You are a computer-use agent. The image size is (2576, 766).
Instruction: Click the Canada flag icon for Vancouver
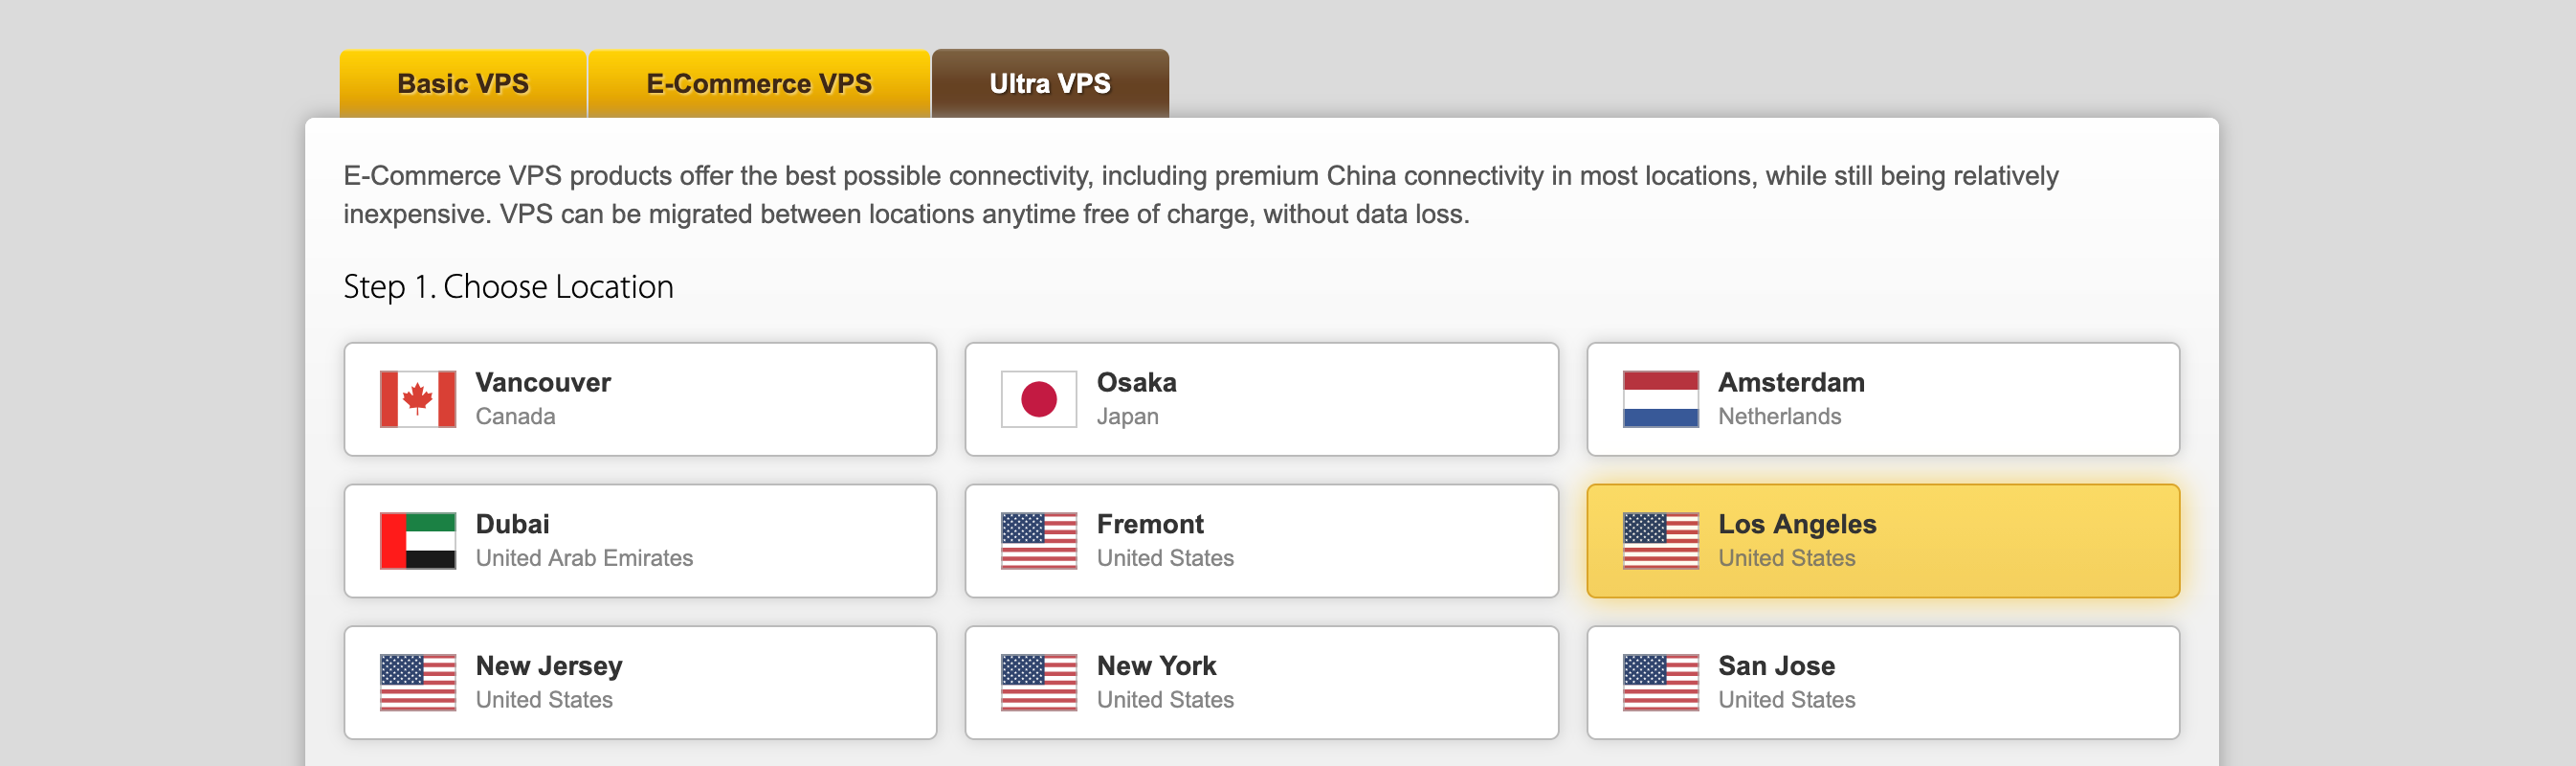(x=418, y=399)
